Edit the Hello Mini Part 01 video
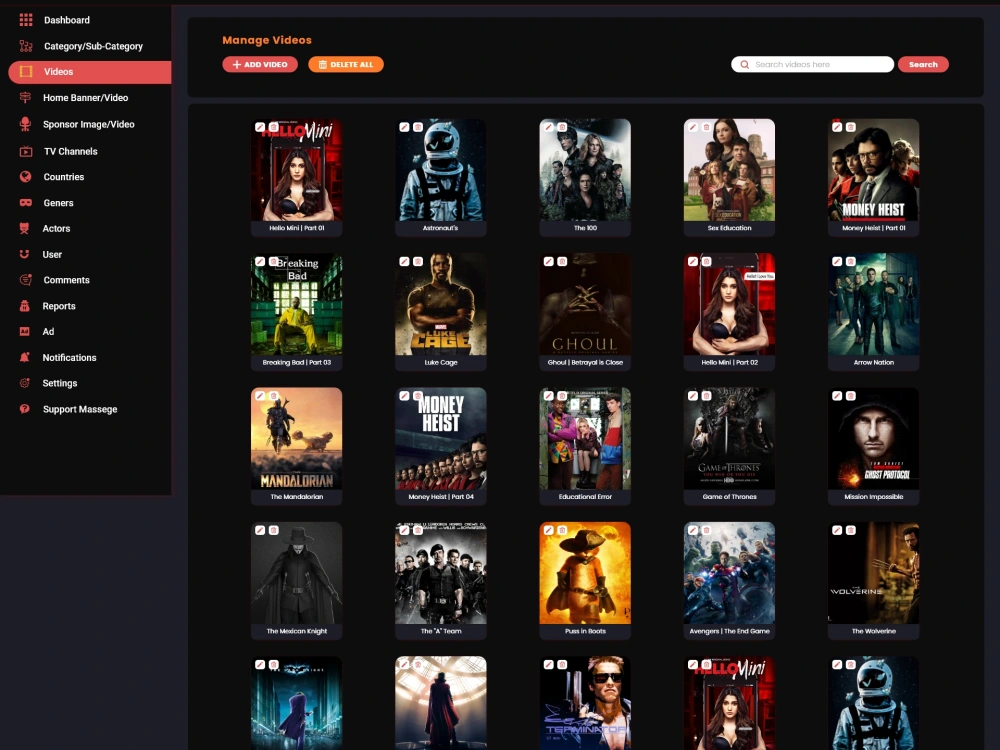Image resolution: width=1000 pixels, height=750 pixels. [x=260, y=127]
